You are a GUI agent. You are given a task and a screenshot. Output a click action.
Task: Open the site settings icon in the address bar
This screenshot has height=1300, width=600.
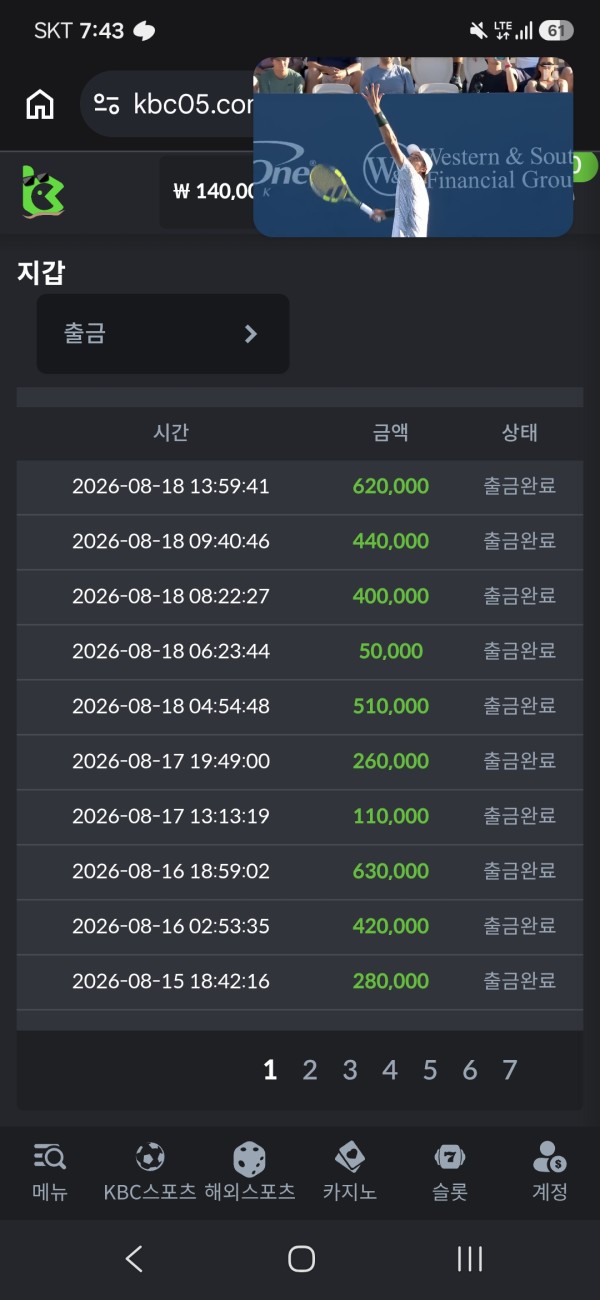pos(107,104)
